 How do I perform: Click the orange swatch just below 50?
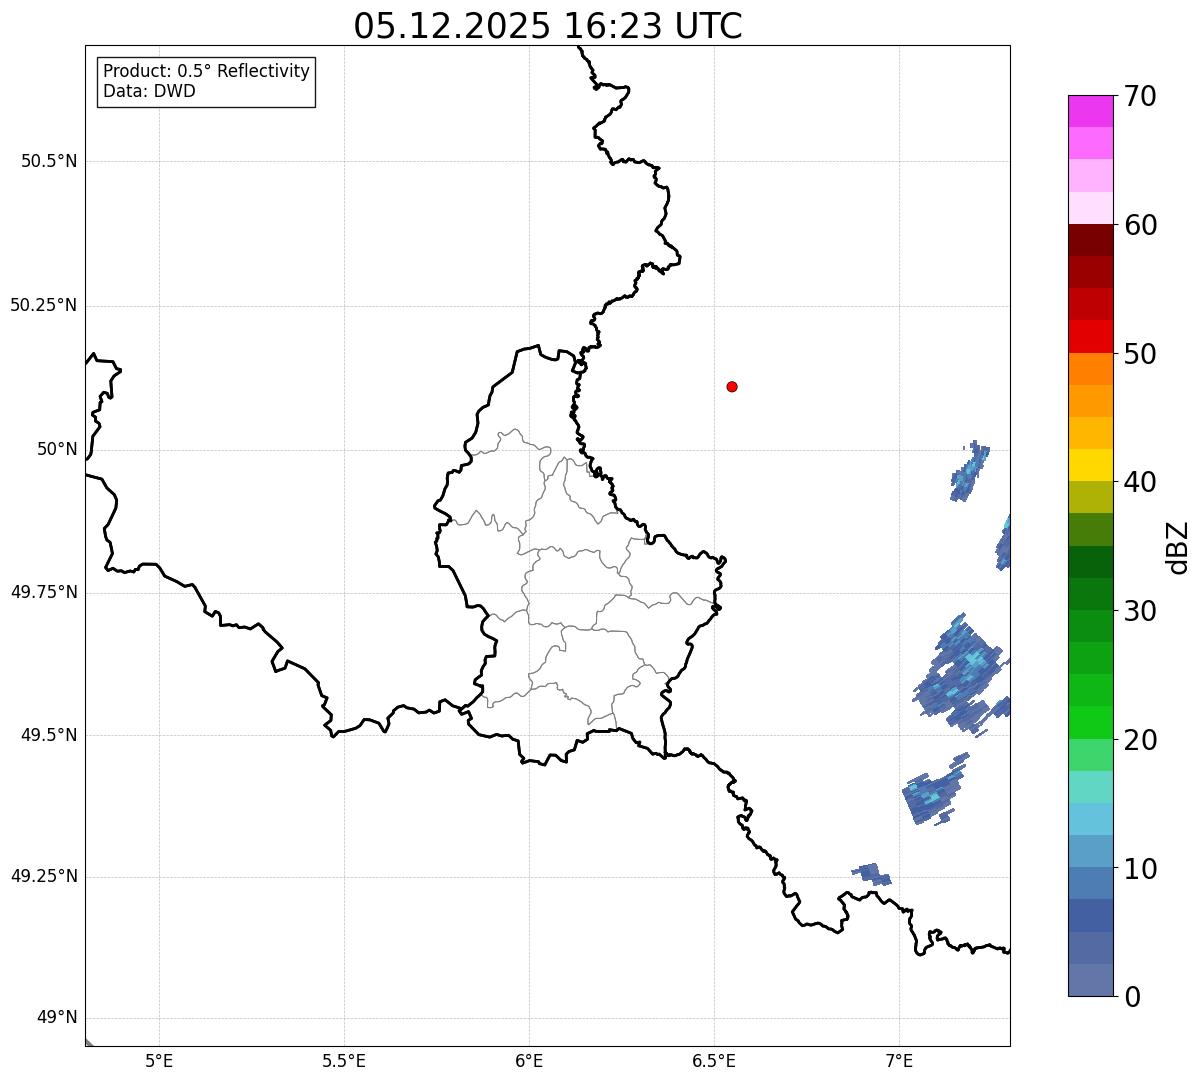1090,369
